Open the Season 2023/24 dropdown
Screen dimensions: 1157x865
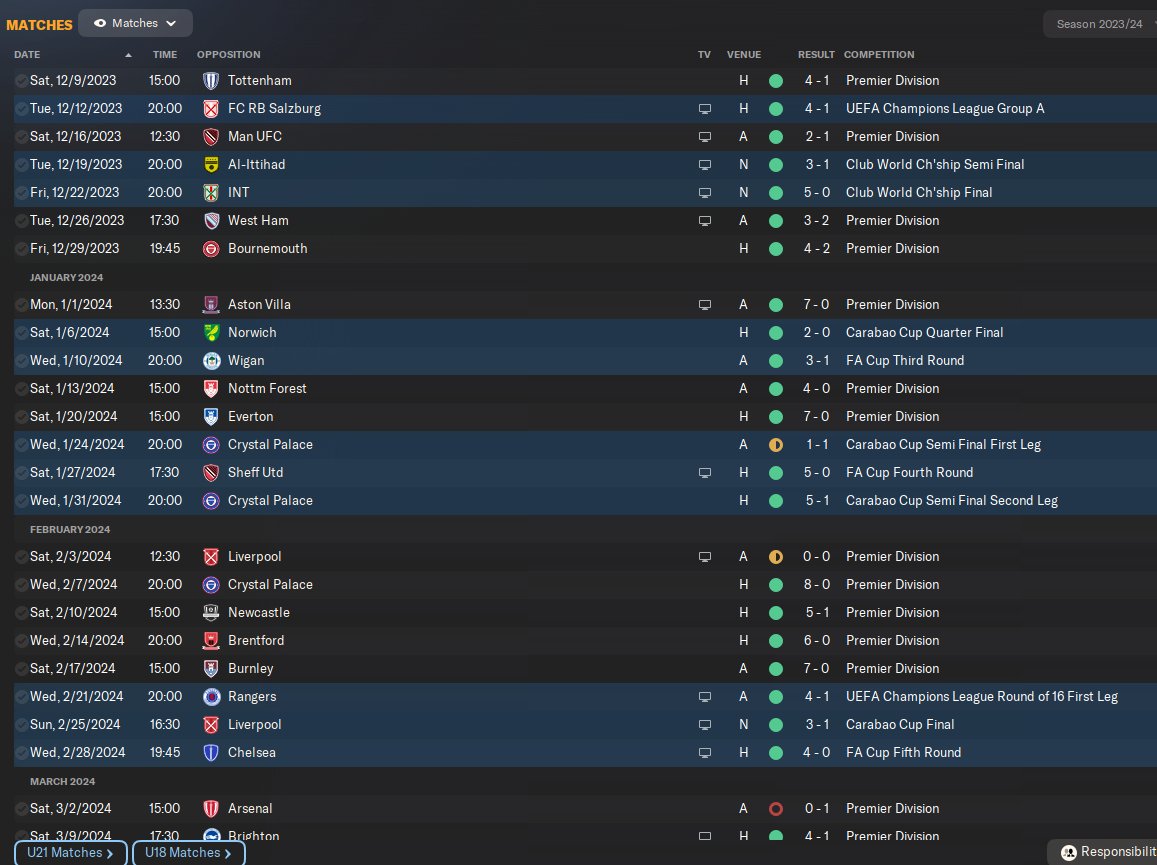(x=1098, y=24)
